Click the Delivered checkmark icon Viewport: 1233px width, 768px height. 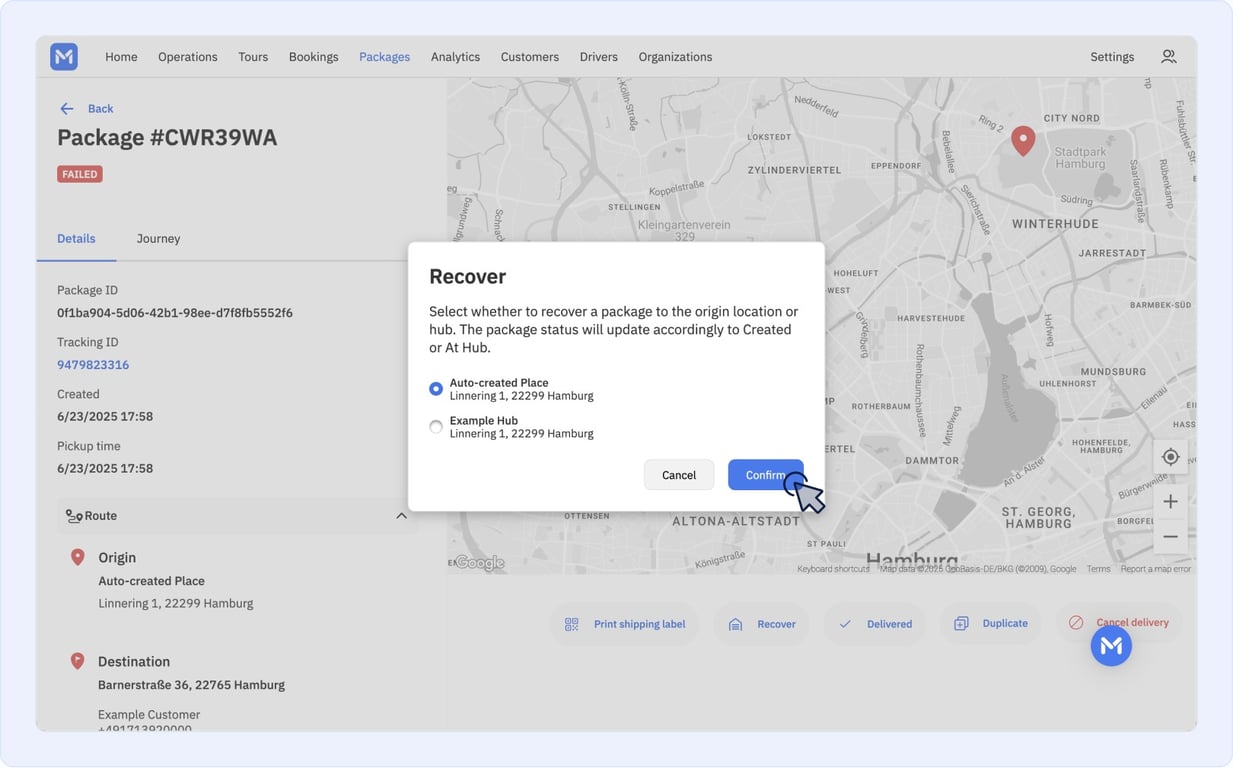click(845, 624)
